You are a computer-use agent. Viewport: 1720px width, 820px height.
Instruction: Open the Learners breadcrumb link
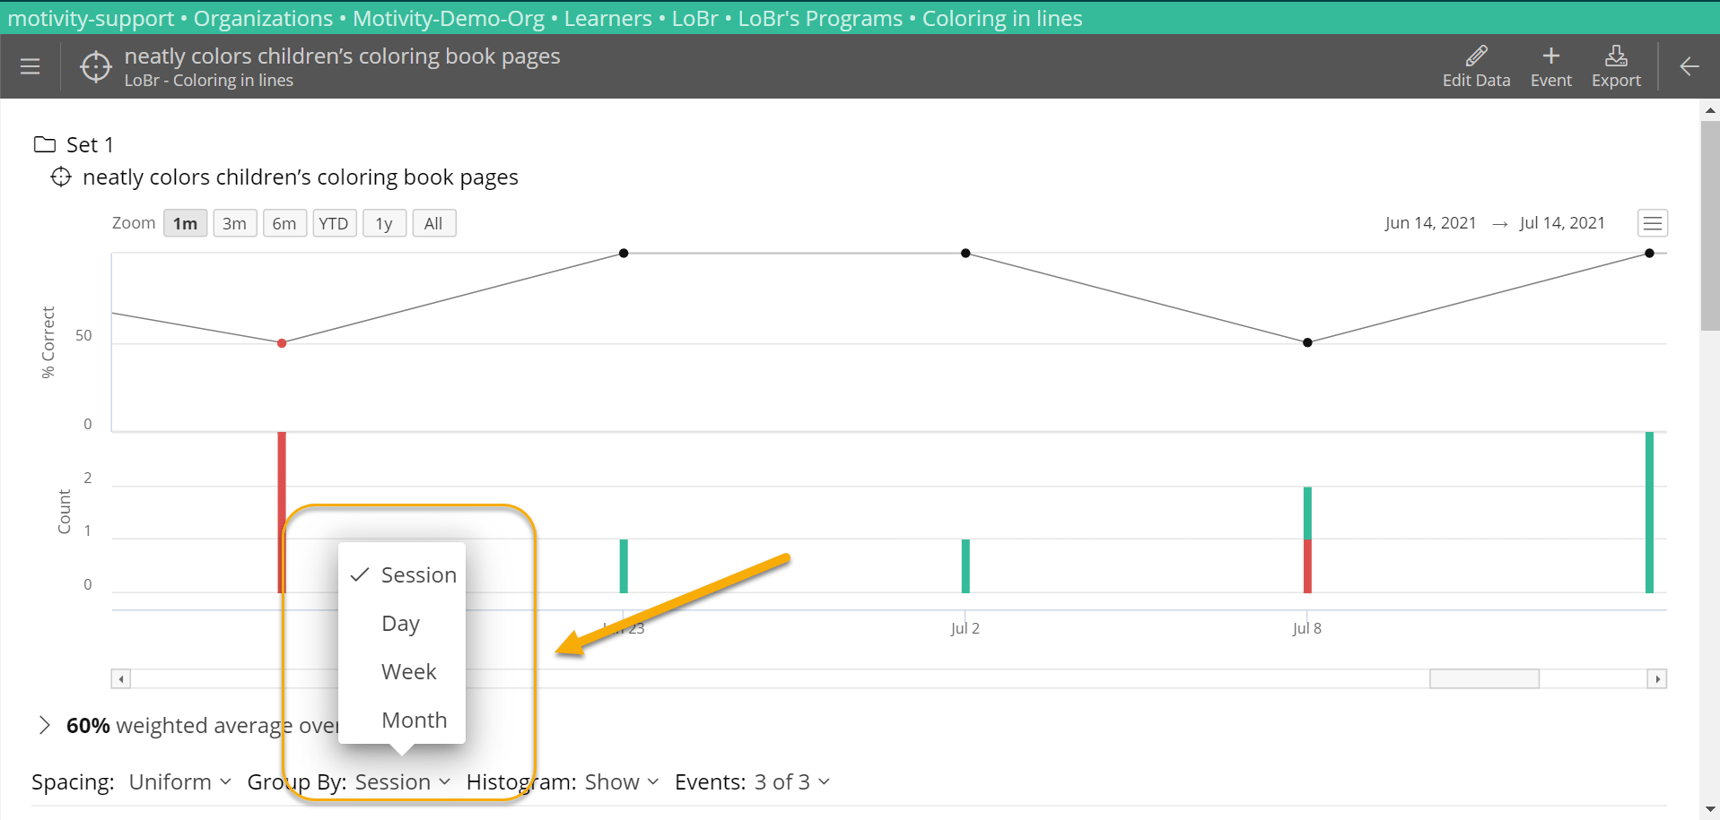click(607, 18)
